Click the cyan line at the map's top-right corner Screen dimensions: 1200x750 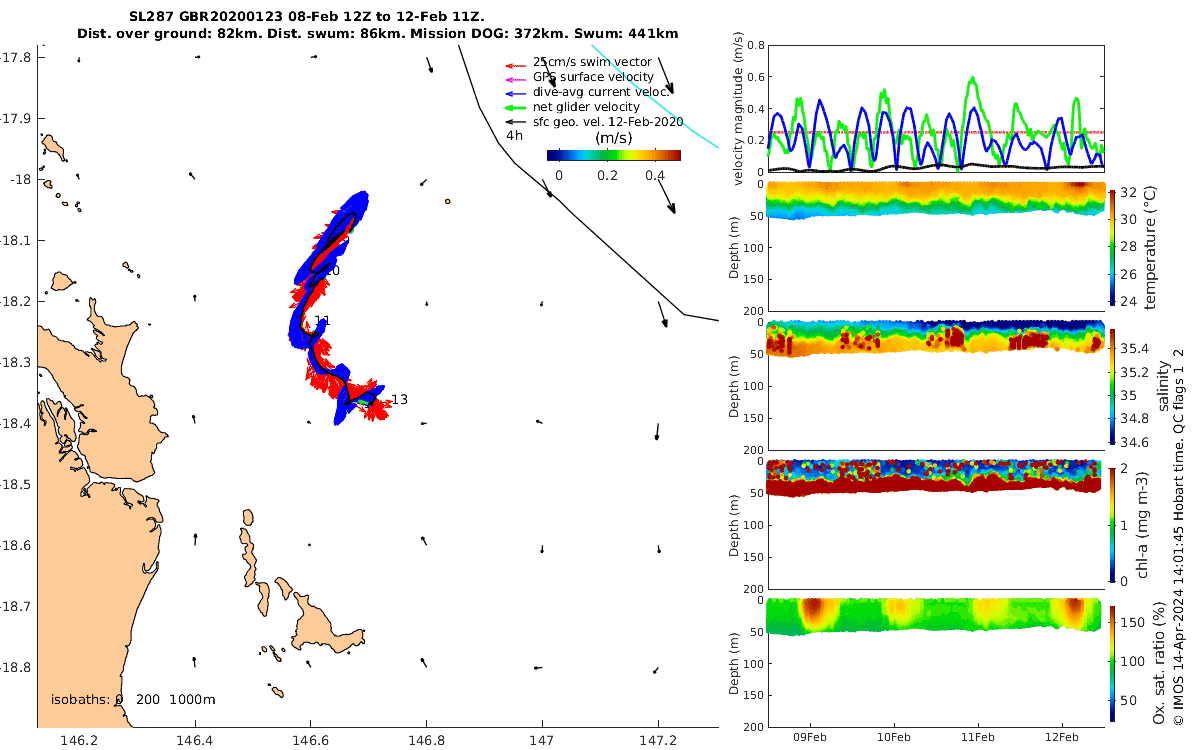tap(655, 96)
